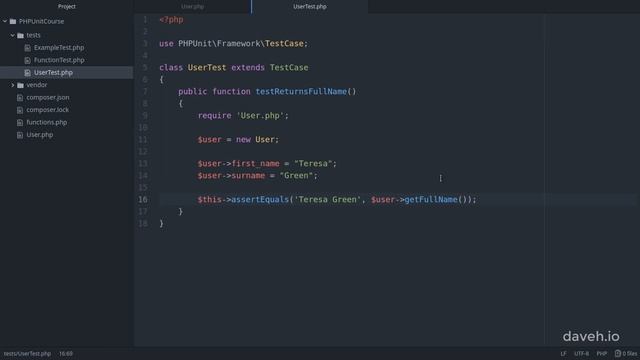Open functions.php from the tree
640x360 pixels.
click(x=47, y=122)
